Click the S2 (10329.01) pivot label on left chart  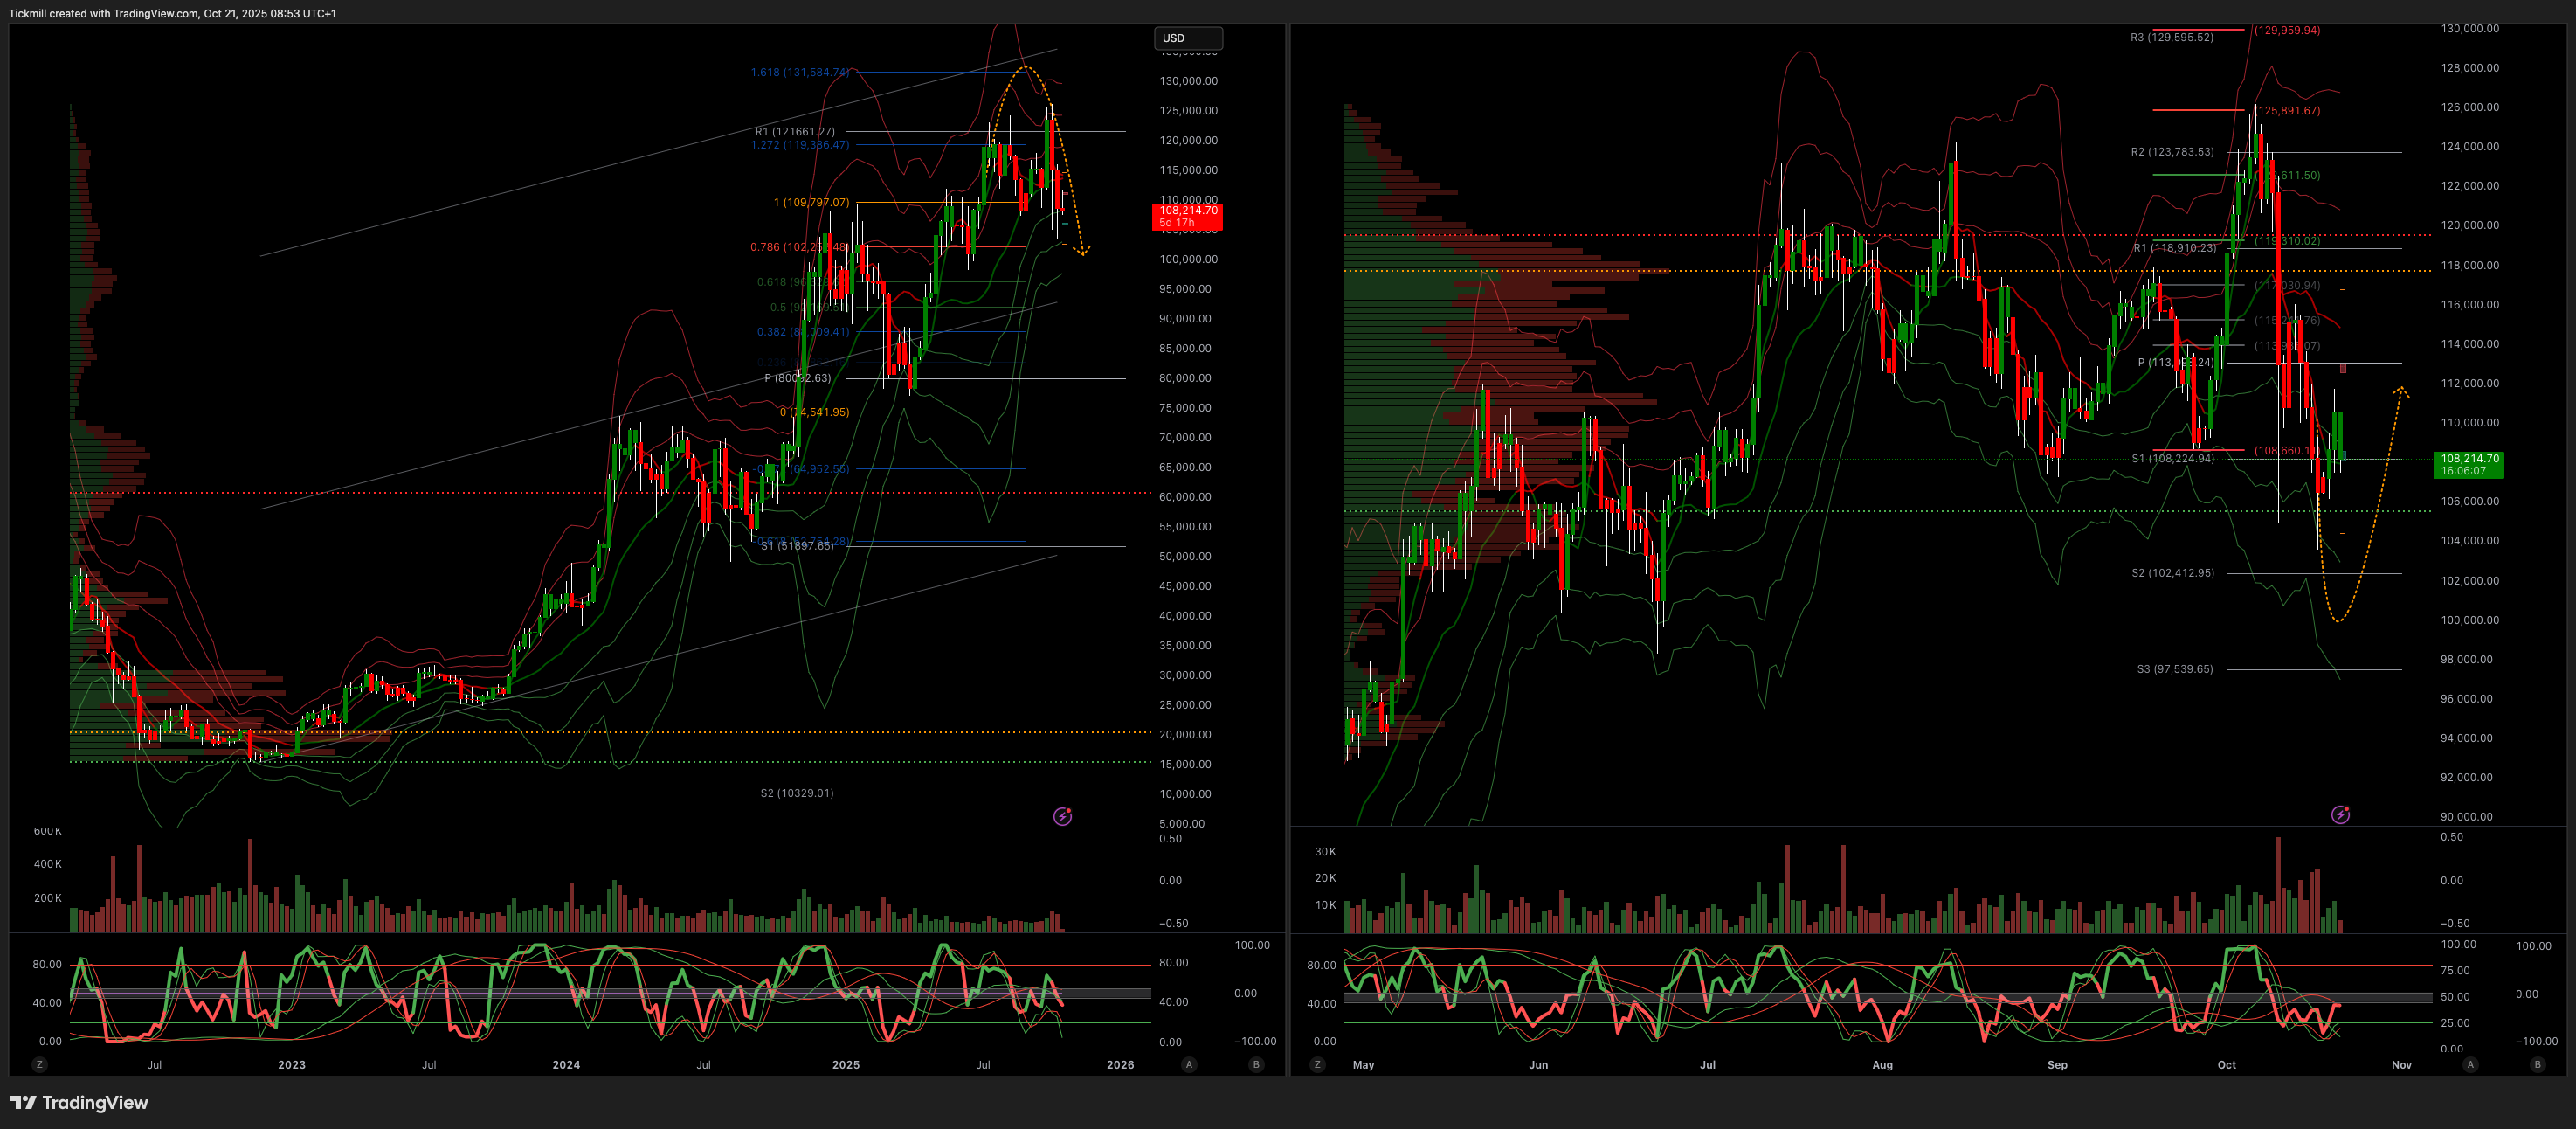796,793
